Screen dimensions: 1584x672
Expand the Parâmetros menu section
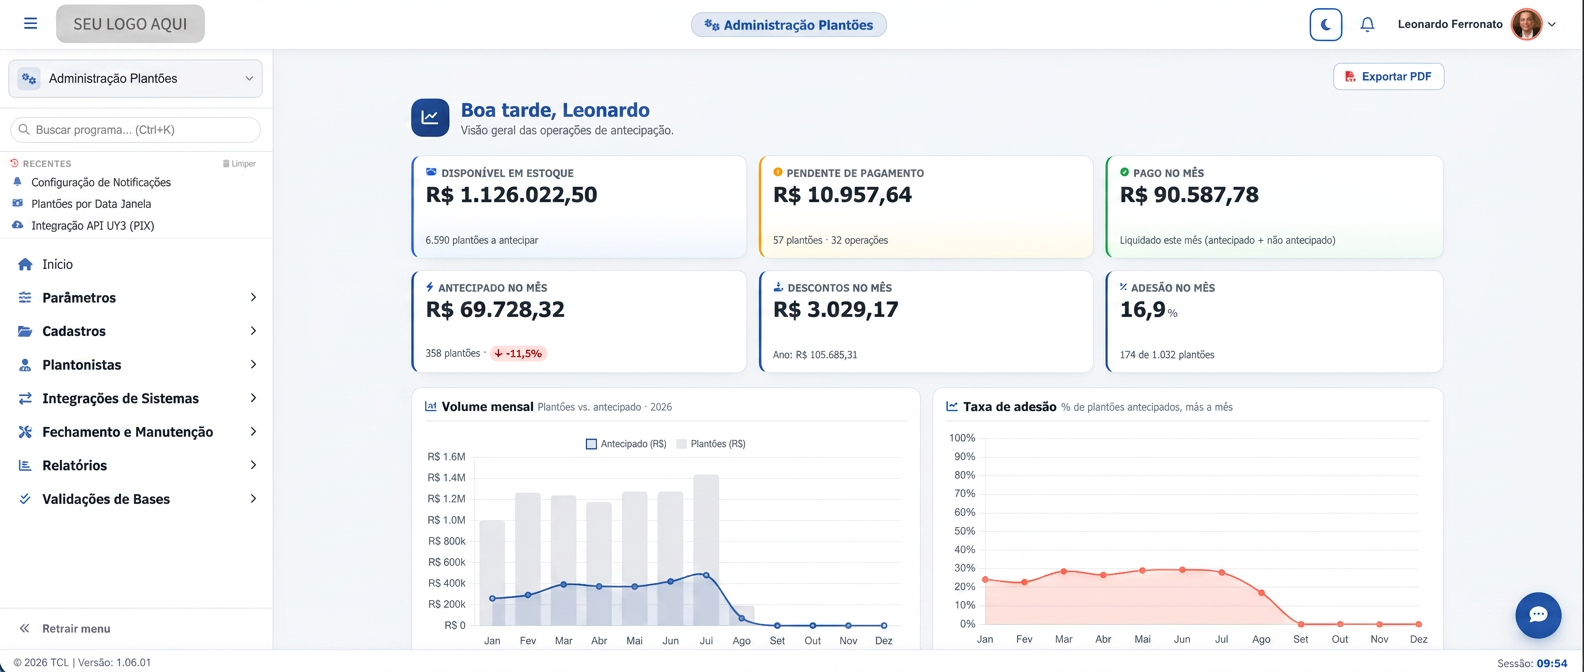pyautogui.click(x=136, y=298)
